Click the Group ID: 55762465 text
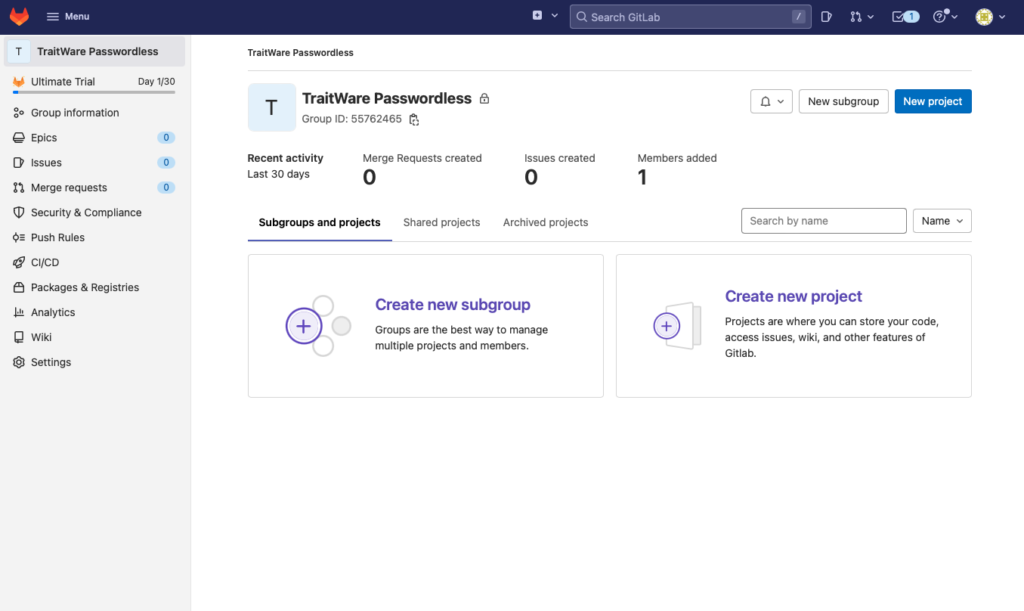 tap(351, 119)
